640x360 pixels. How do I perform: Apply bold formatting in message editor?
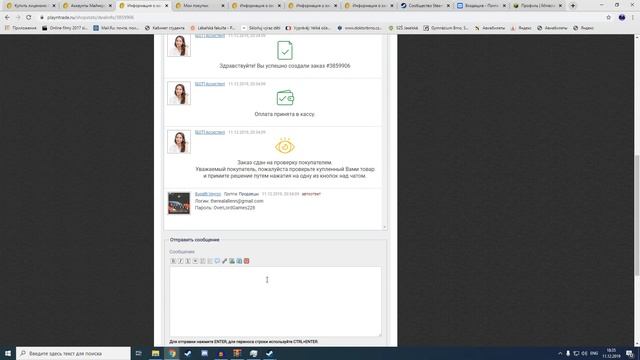pos(173,261)
